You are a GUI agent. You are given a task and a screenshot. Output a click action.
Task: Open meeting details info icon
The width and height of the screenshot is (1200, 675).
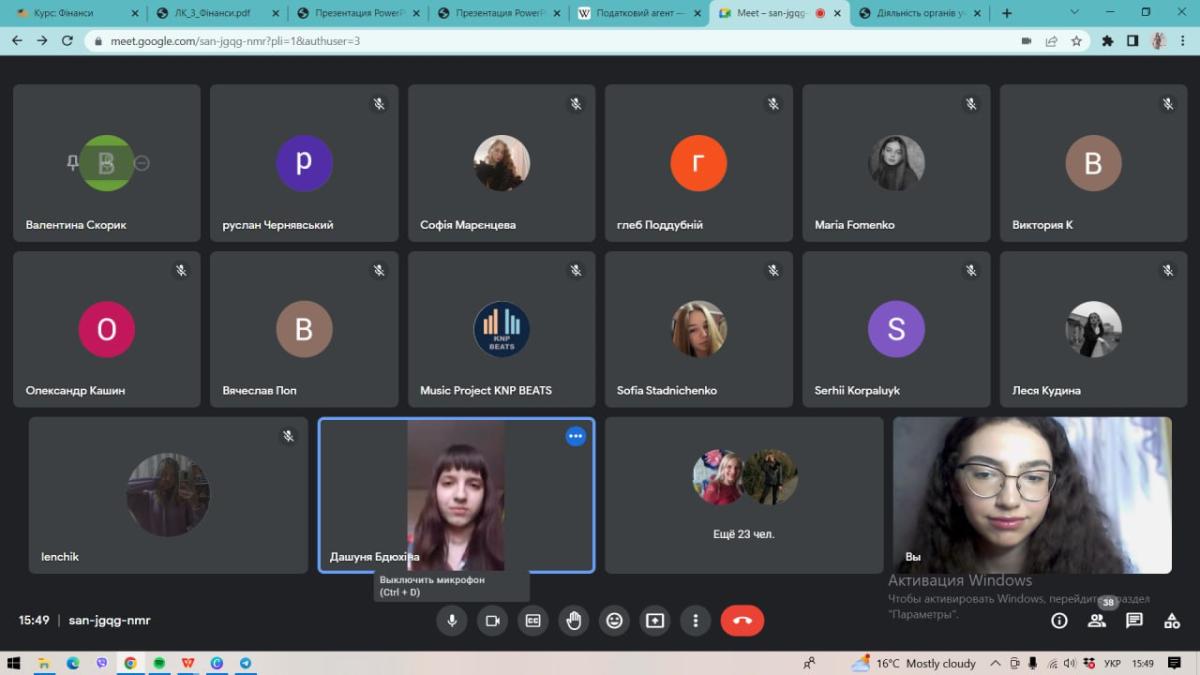1059,621
